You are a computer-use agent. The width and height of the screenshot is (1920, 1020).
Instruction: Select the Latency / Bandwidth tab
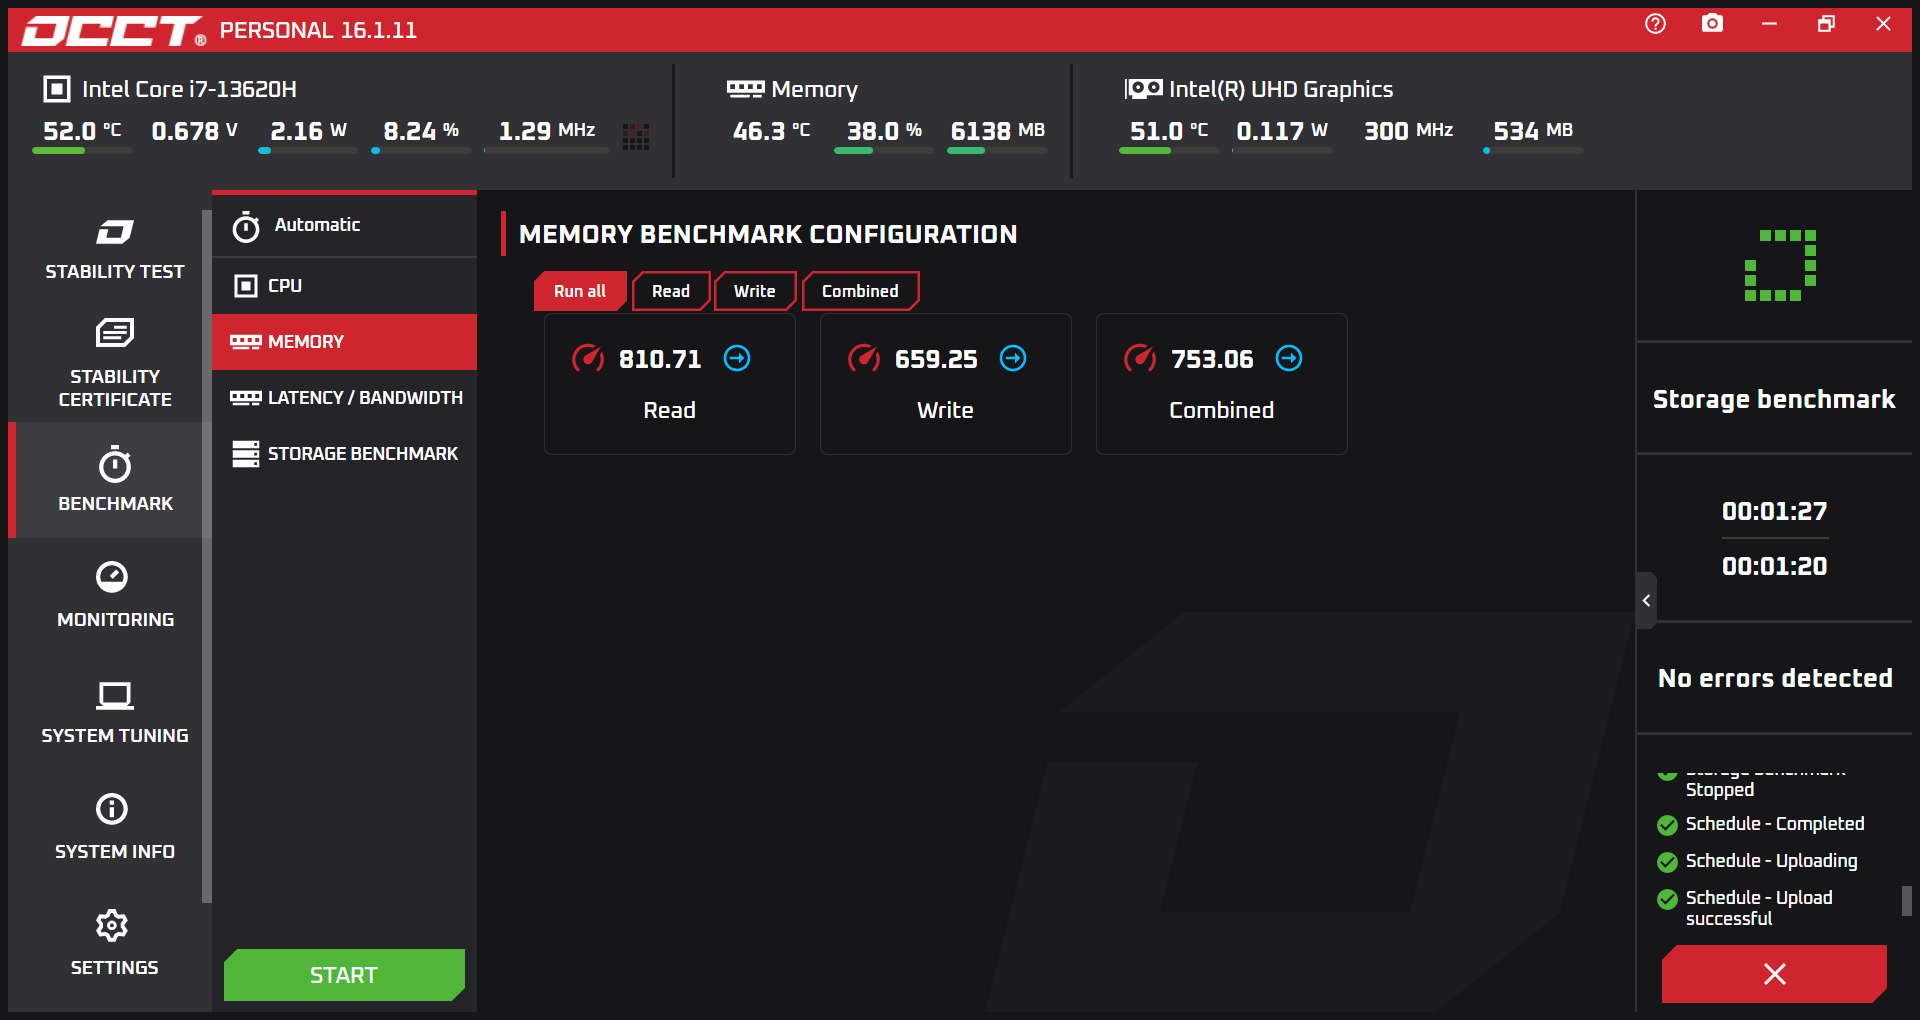pos(344,398)
